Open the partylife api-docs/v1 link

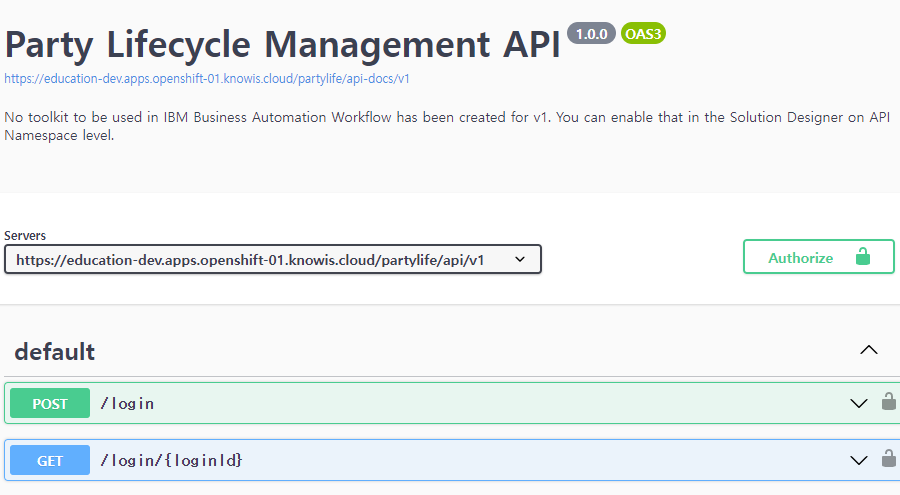pyautogui.click(x=207, y=79)
